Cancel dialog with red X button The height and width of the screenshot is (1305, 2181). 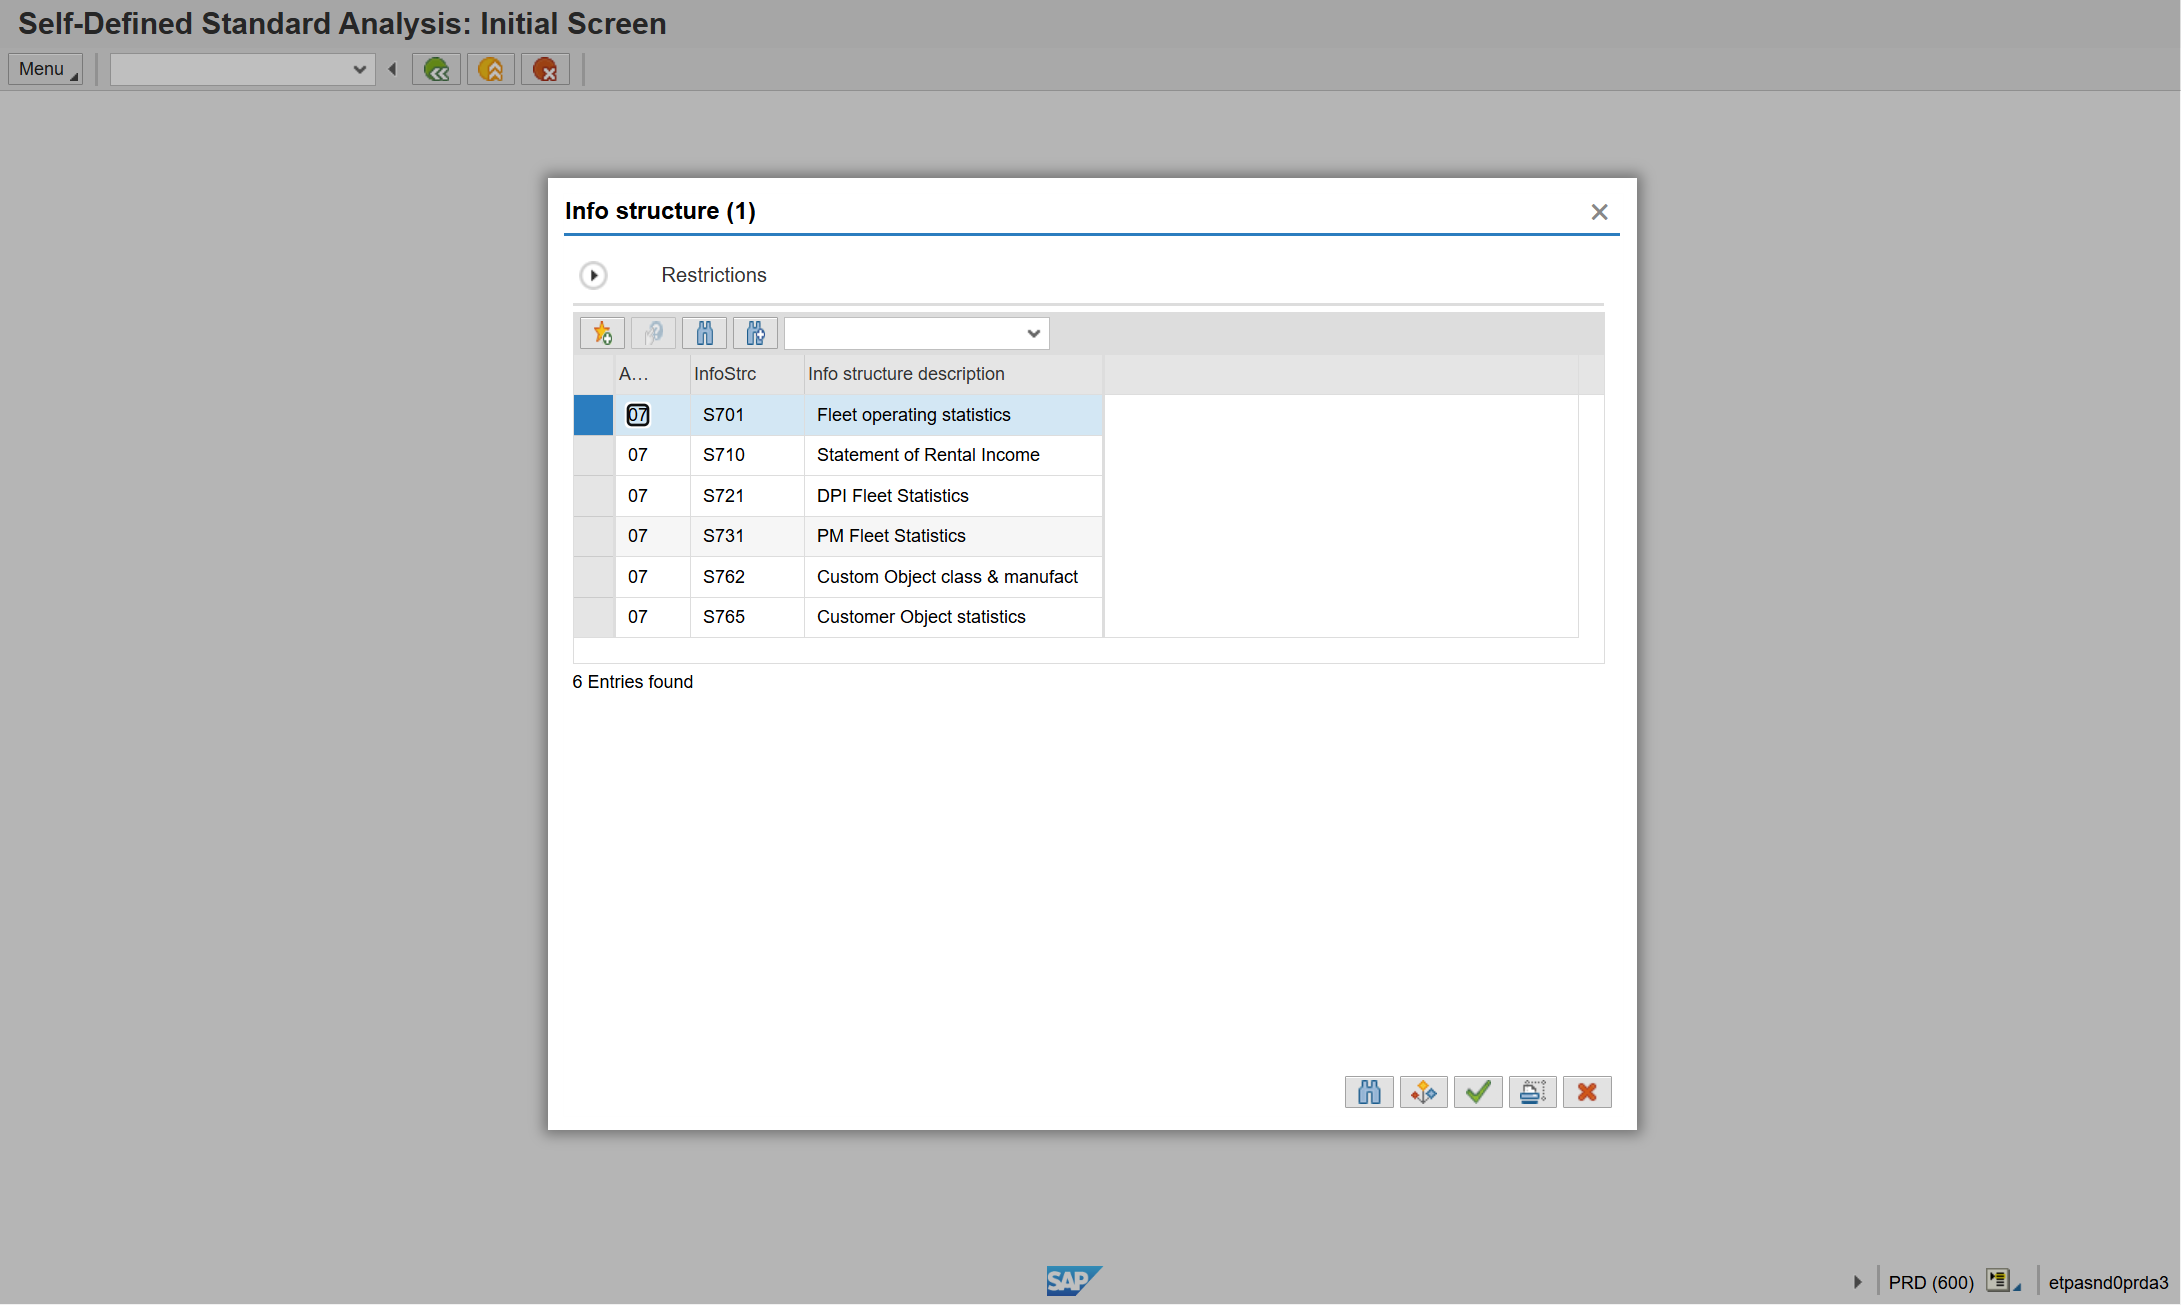(x=1587, y=1092)
